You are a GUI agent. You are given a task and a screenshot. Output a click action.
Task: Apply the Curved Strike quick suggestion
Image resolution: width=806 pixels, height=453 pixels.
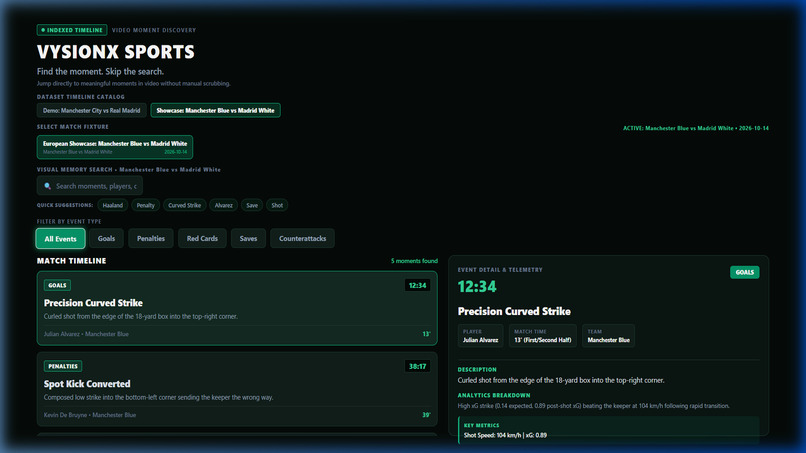pos(185,205)
